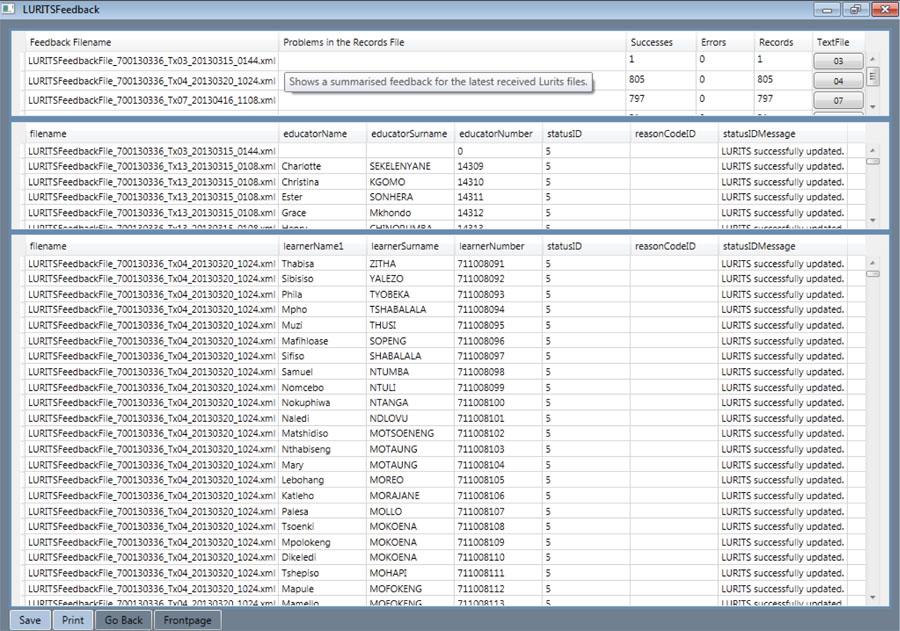Navigate to the Frontpage
This screenshot has height=631, width=900.
click(186, 620)
